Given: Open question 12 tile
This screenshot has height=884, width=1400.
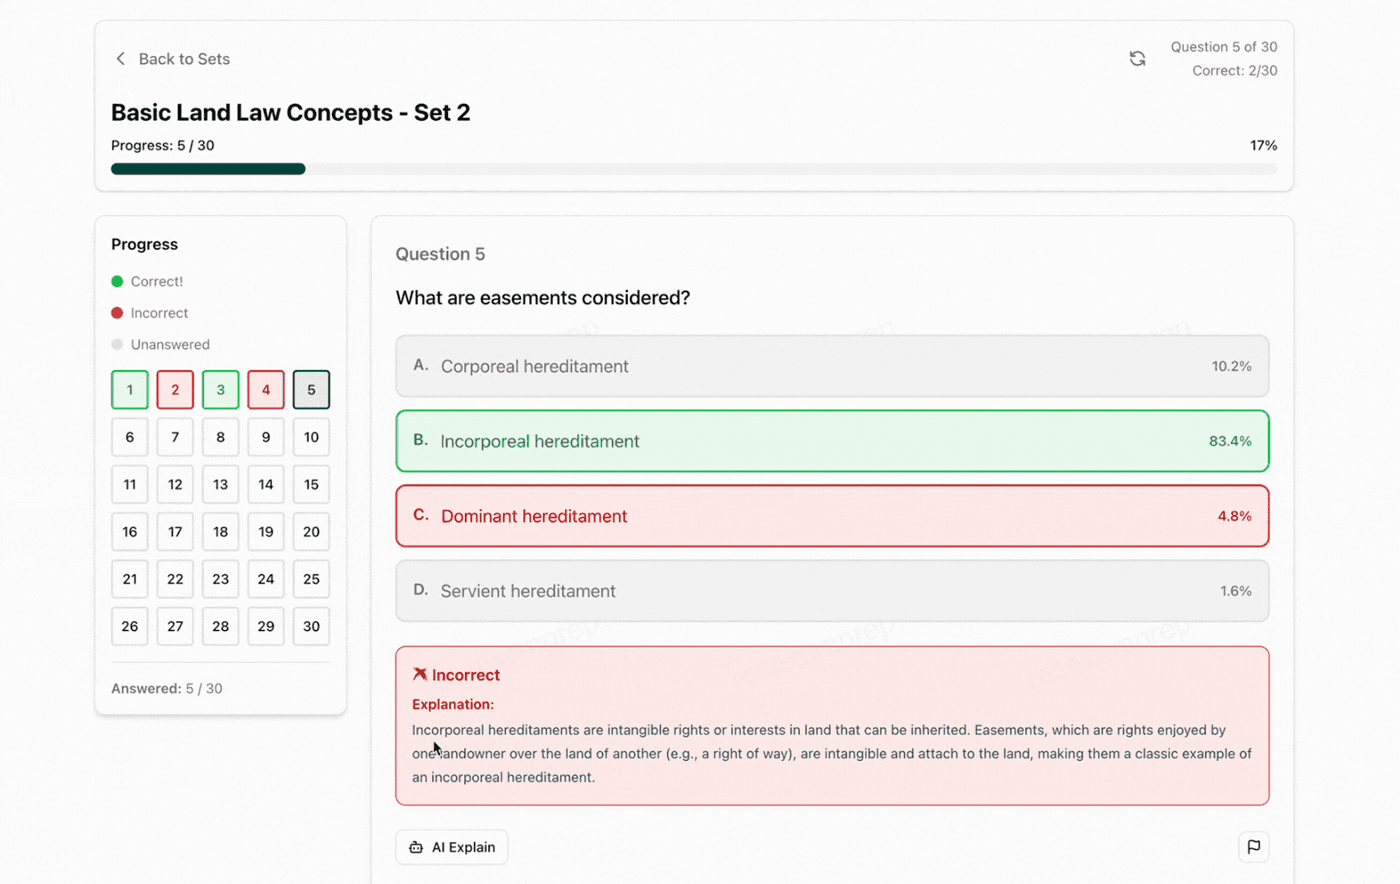Looking at the screenshot, I should click(x=175, y=484).
